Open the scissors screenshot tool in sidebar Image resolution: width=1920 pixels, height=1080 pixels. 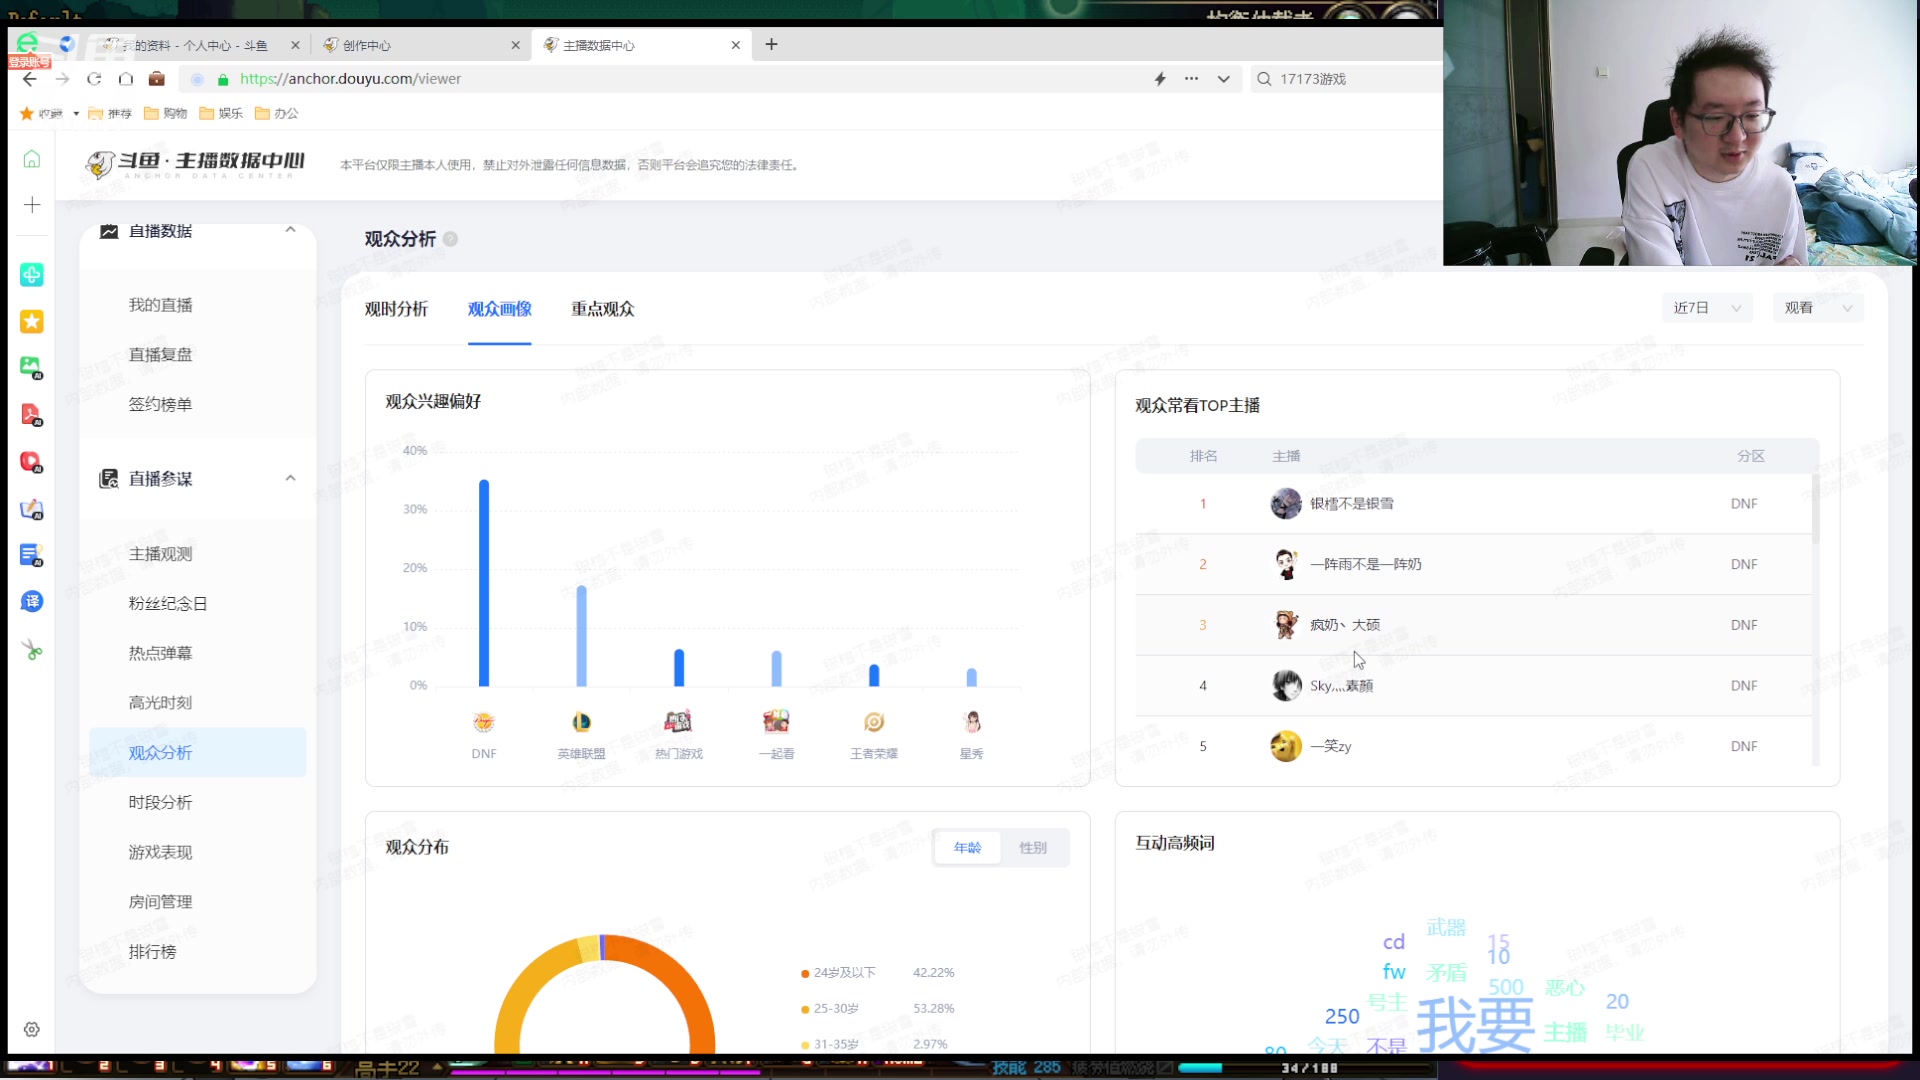coord(32,650)
